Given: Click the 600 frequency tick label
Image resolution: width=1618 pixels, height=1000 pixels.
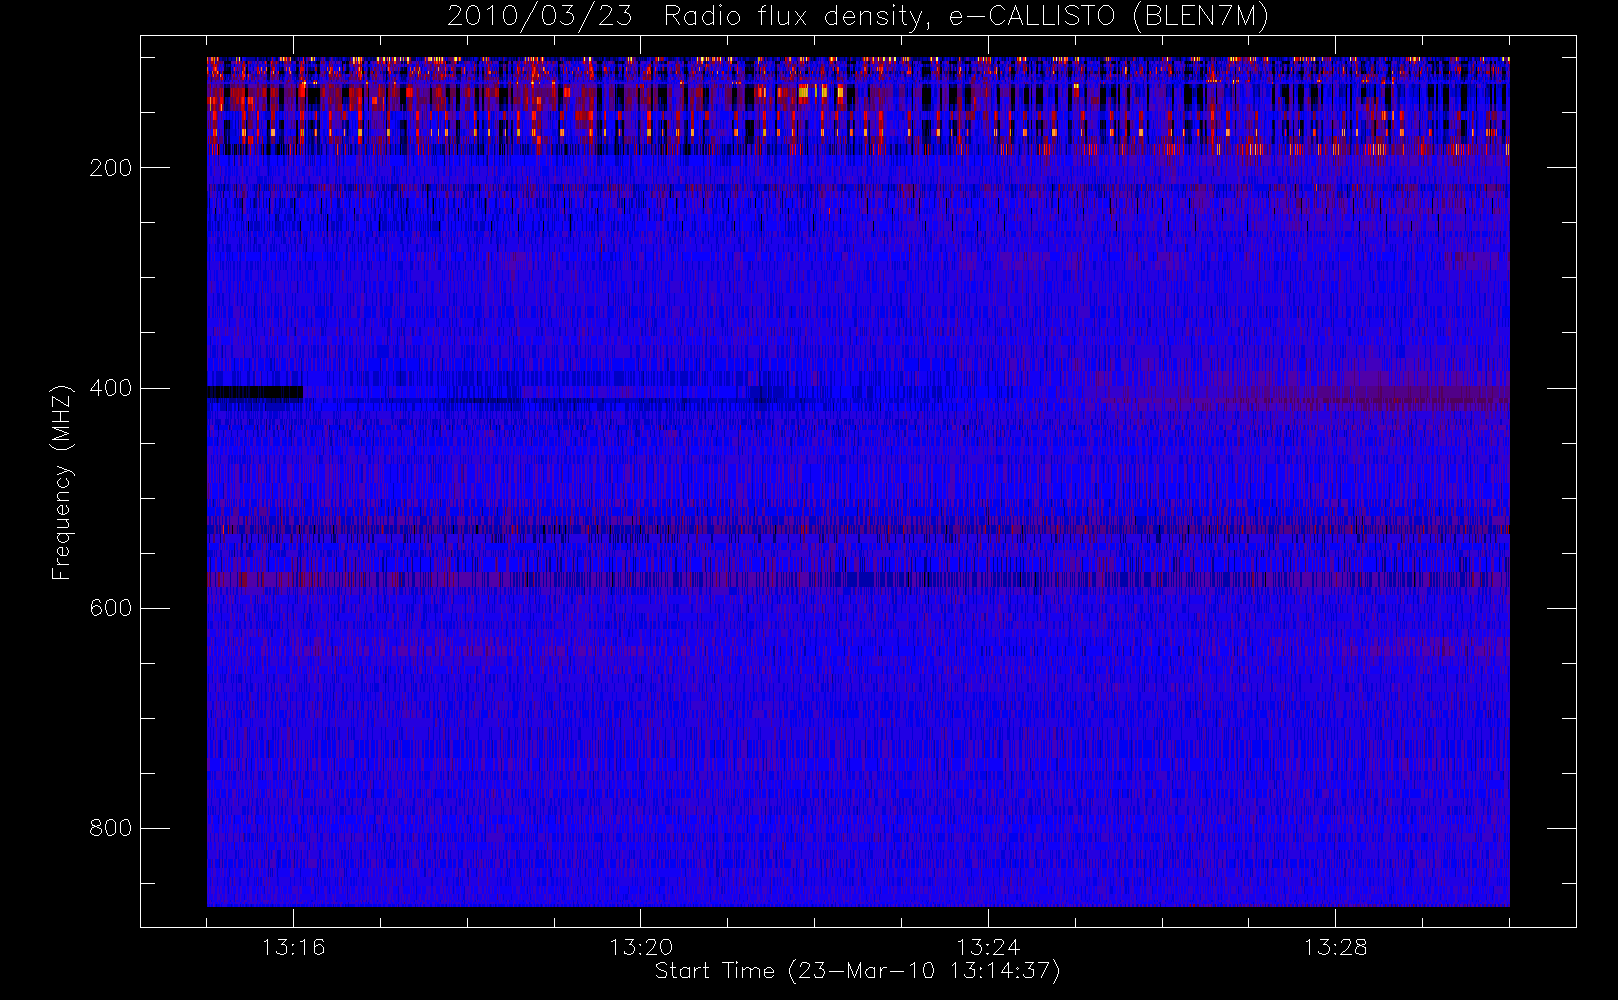Looking at the screenshot, I should [x=111, y=608].
